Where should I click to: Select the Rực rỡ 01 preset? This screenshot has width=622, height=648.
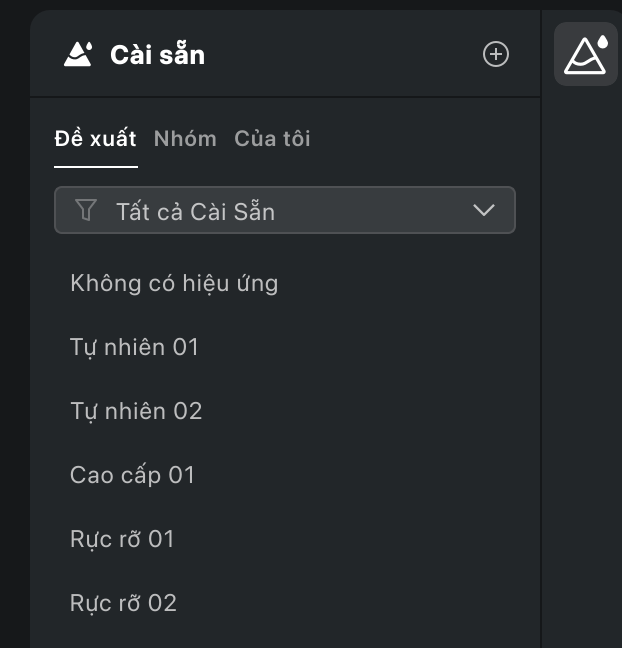(122, 539)
